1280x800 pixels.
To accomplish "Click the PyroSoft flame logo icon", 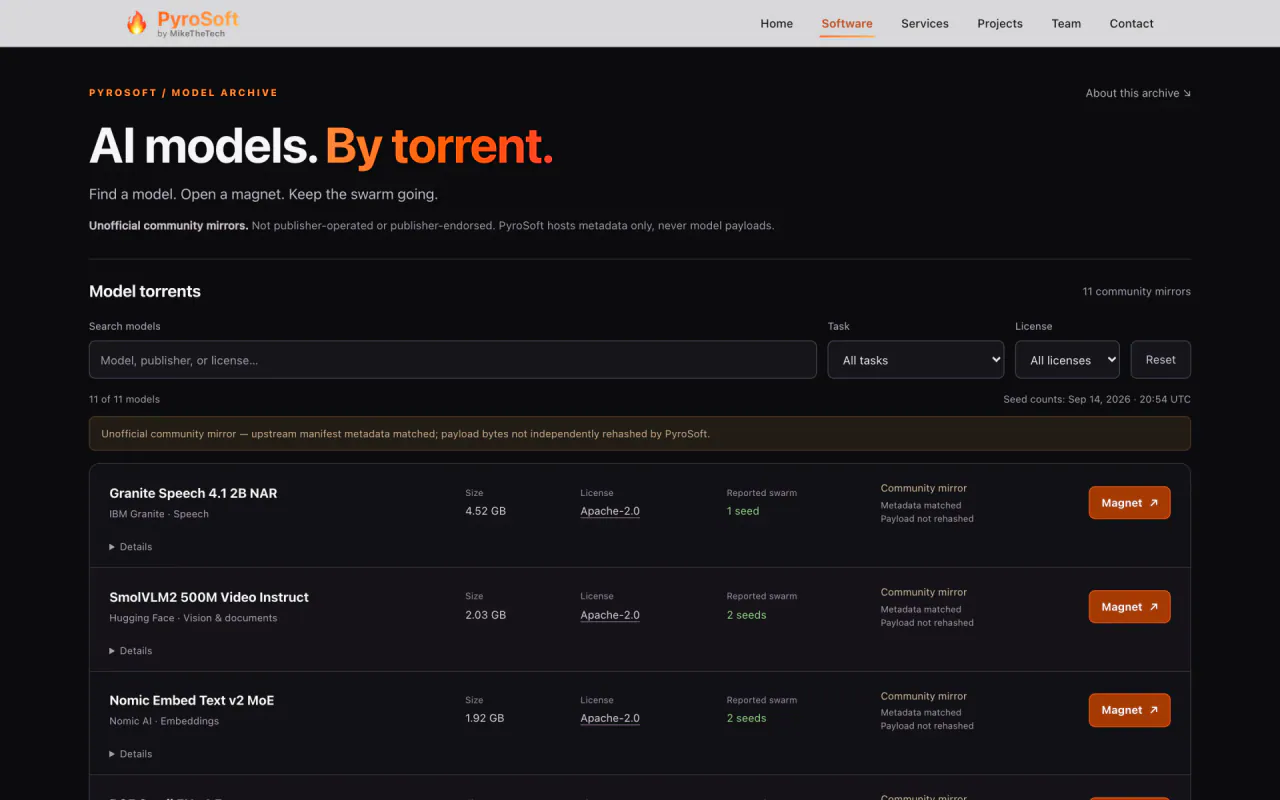I will pos(136,23).
